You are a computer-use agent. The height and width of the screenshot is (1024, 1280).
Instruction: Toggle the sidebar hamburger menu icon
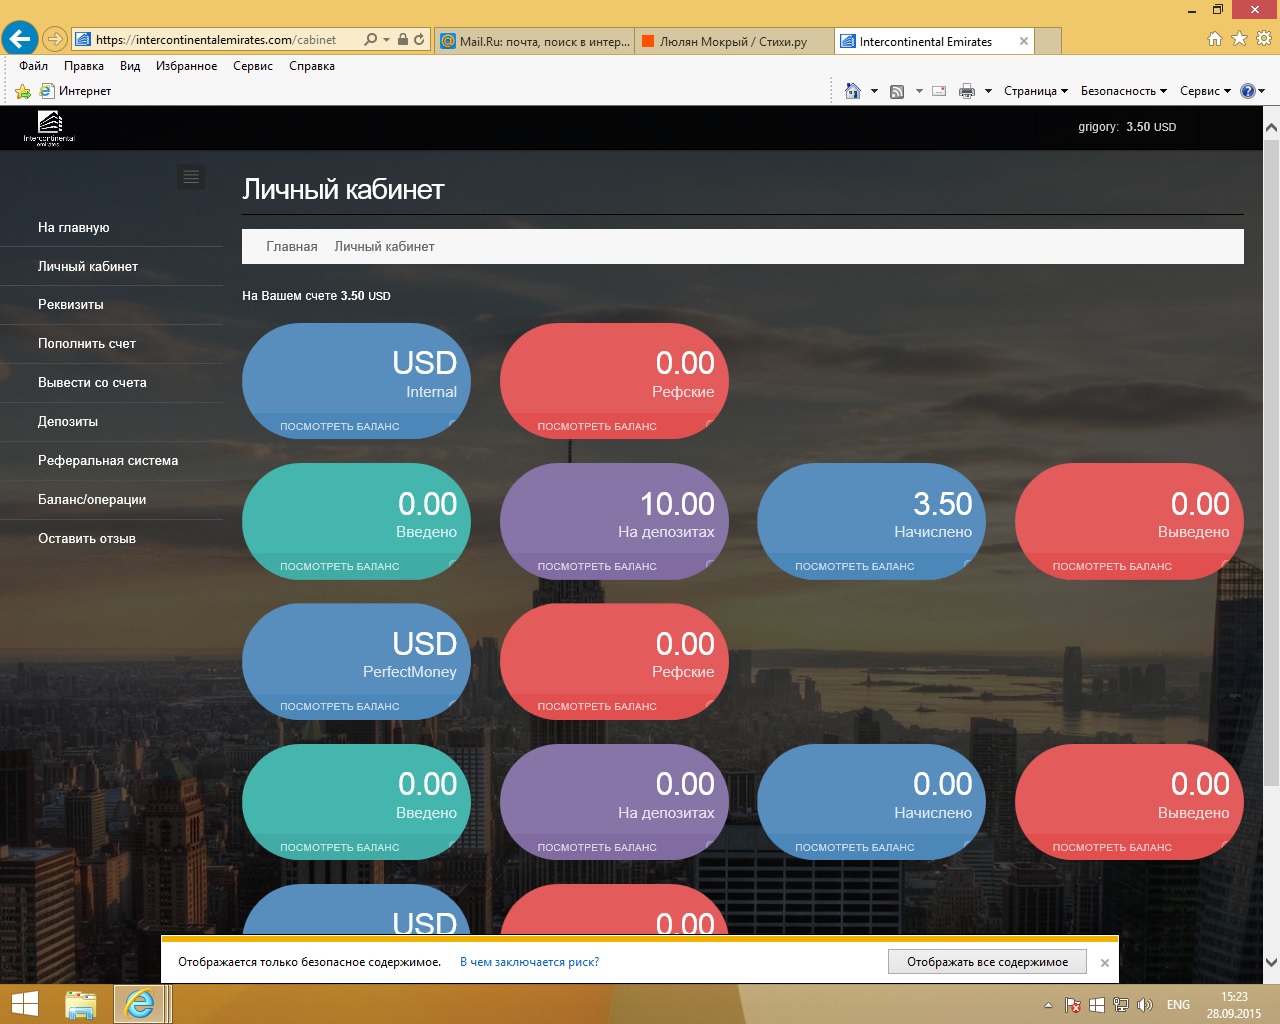191,177
